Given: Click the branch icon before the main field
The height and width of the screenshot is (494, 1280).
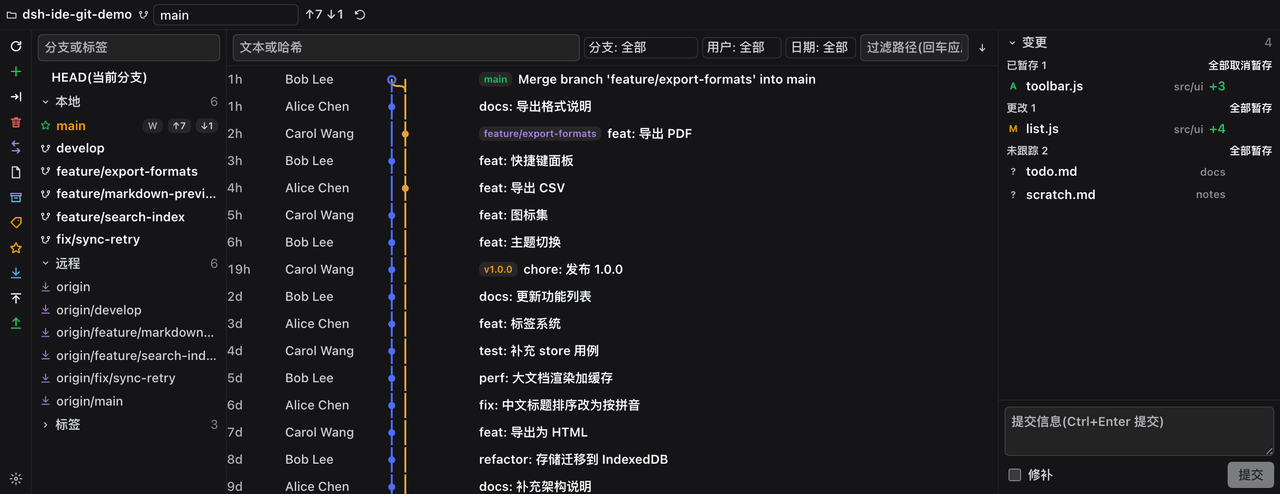Looking at the screenshot, I should 143,15.
